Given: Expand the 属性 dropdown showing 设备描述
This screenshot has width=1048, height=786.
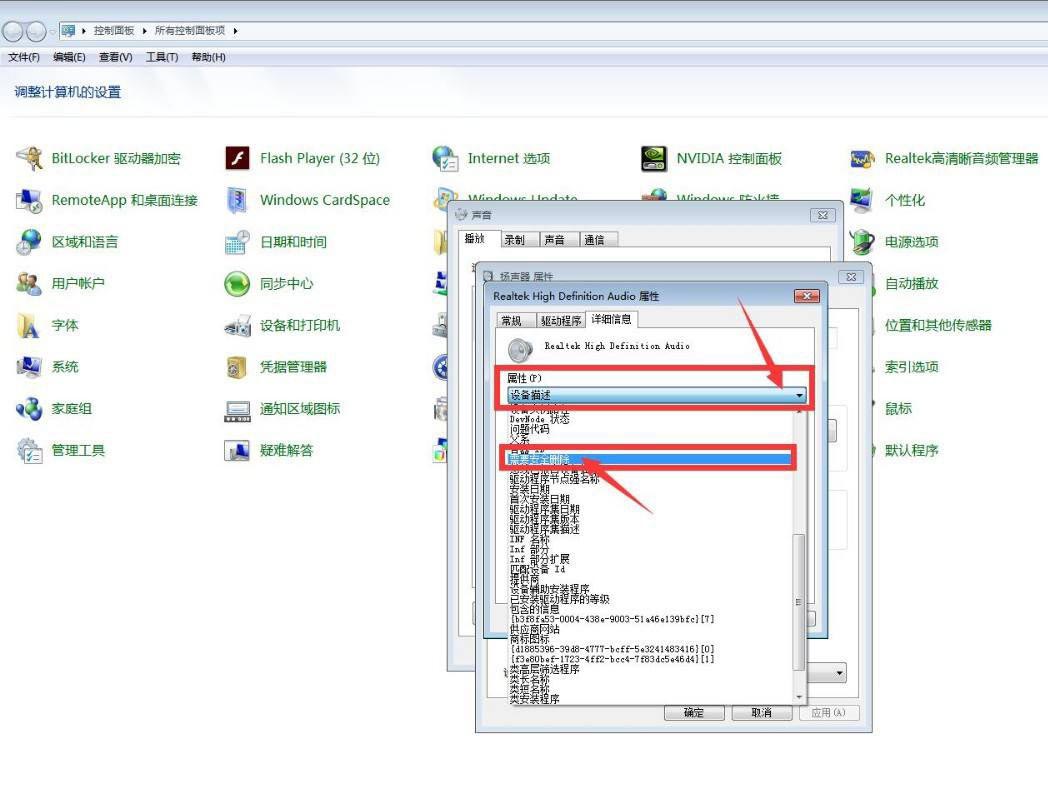Looking at the screenshot, I should pos(798,396).
